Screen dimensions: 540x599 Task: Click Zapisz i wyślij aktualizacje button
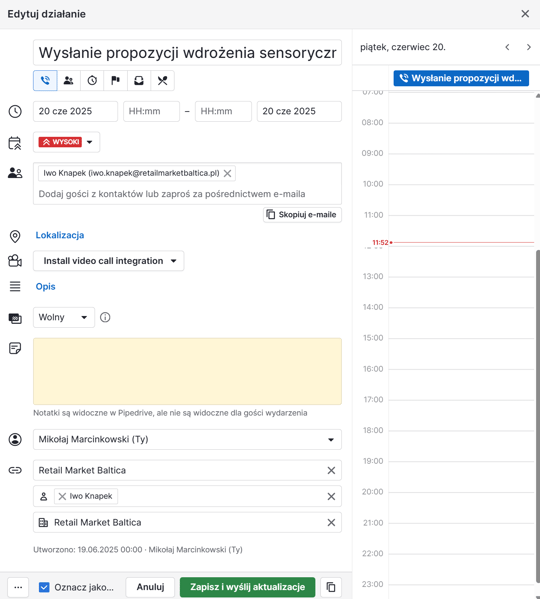click(x=247, y=587)
